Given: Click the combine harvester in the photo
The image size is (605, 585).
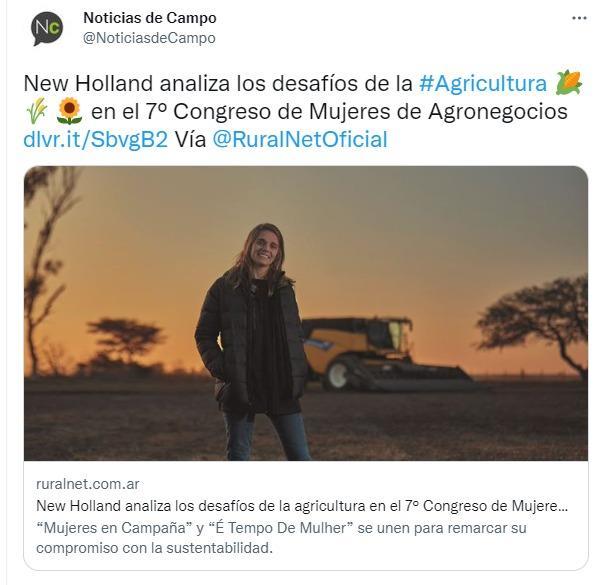Looking at the screenshot, I should (x=386, y=353).
